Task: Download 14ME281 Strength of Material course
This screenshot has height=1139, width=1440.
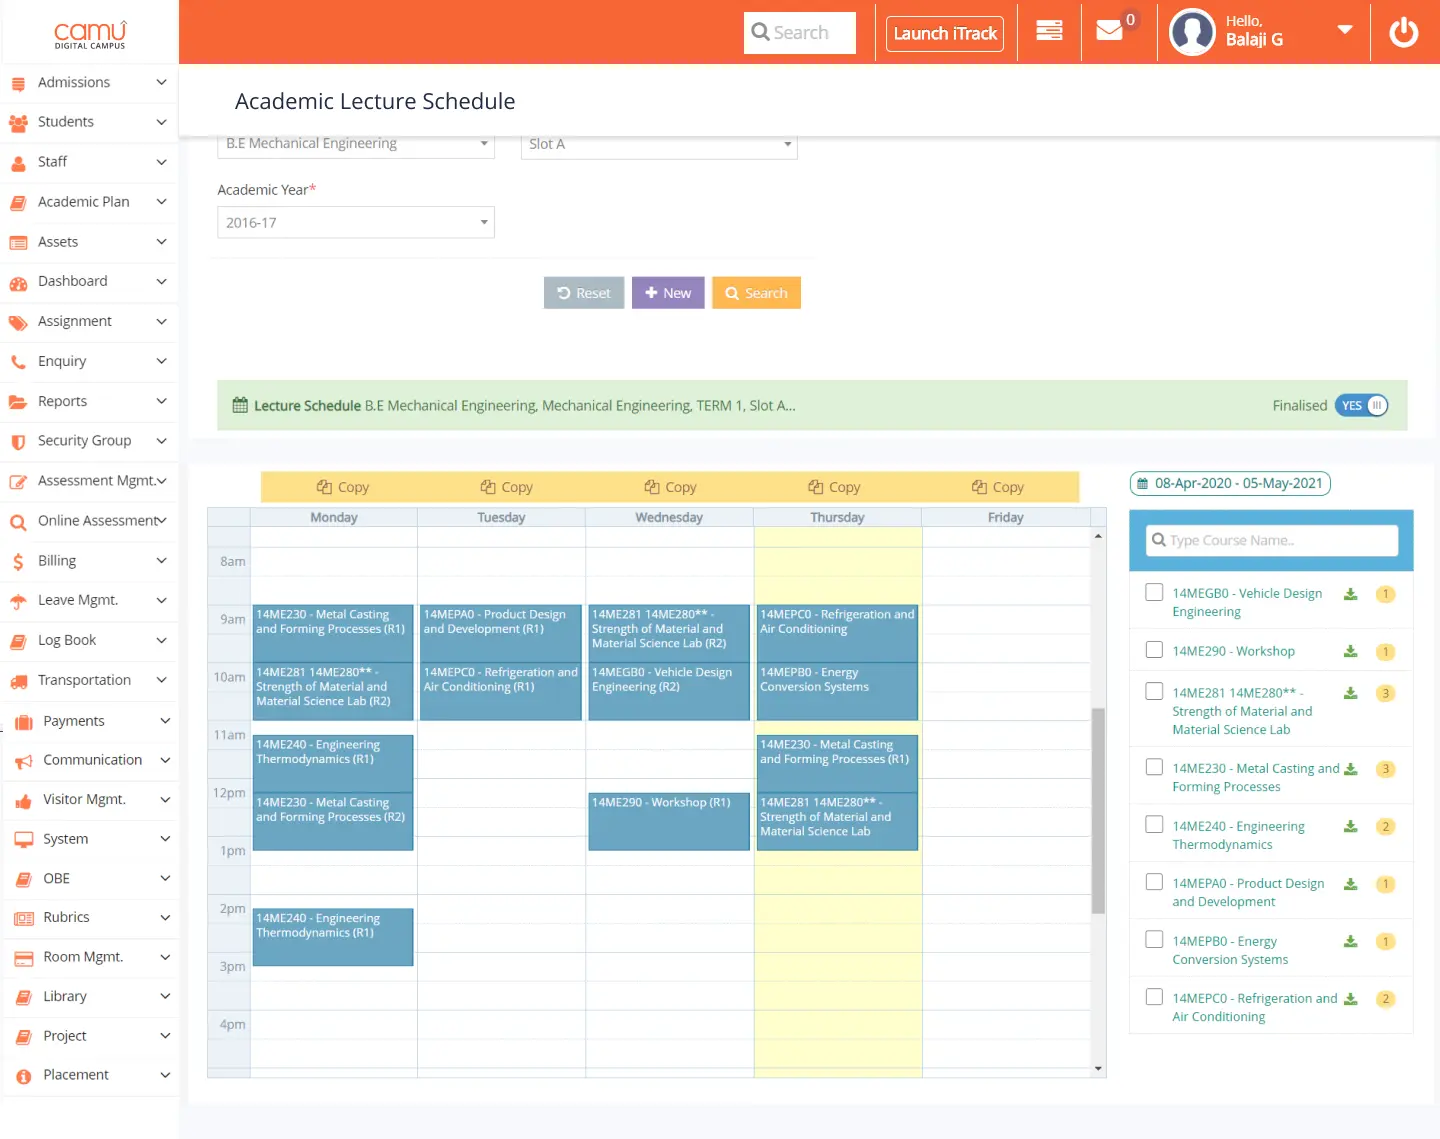Action: [1350, 693]
